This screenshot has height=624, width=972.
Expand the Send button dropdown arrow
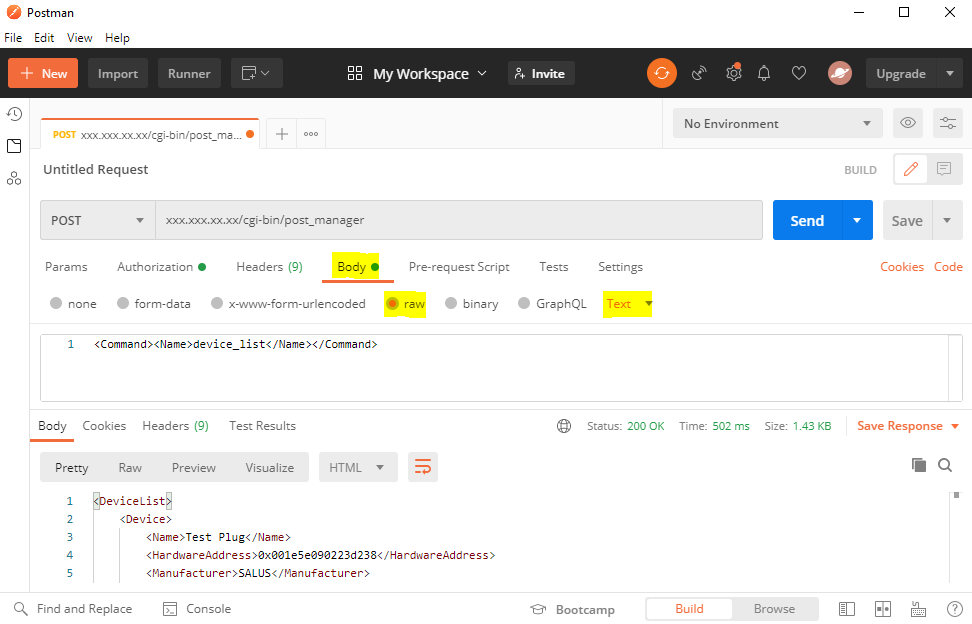click(x=857, y=220)
